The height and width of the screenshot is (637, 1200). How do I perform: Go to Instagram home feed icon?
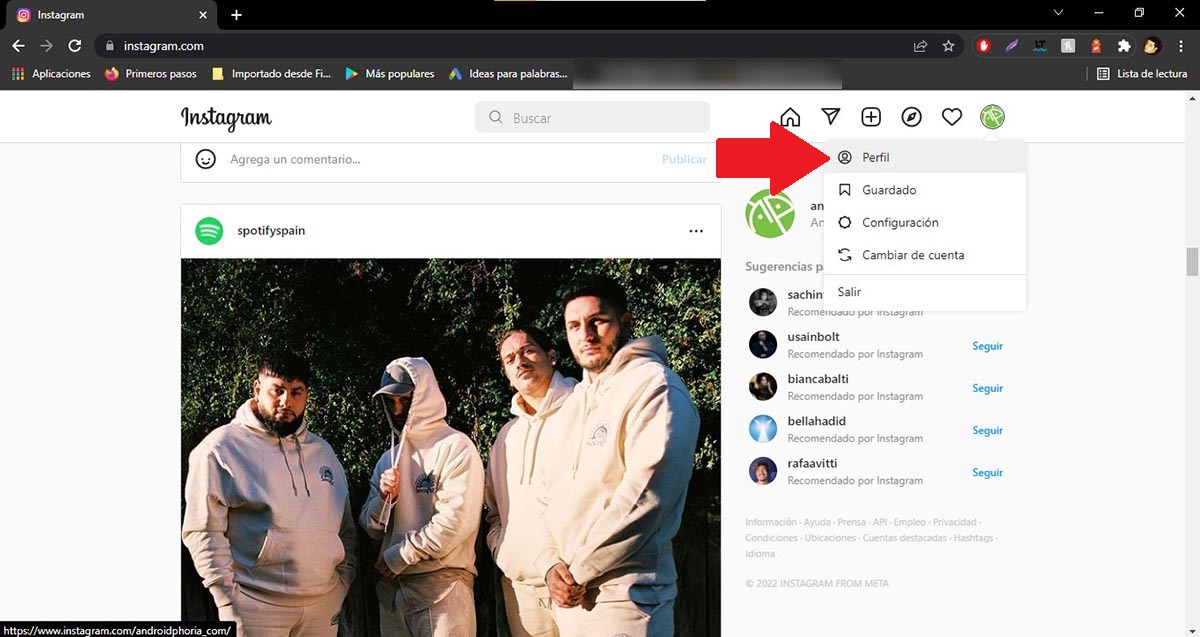click(790, 117)
